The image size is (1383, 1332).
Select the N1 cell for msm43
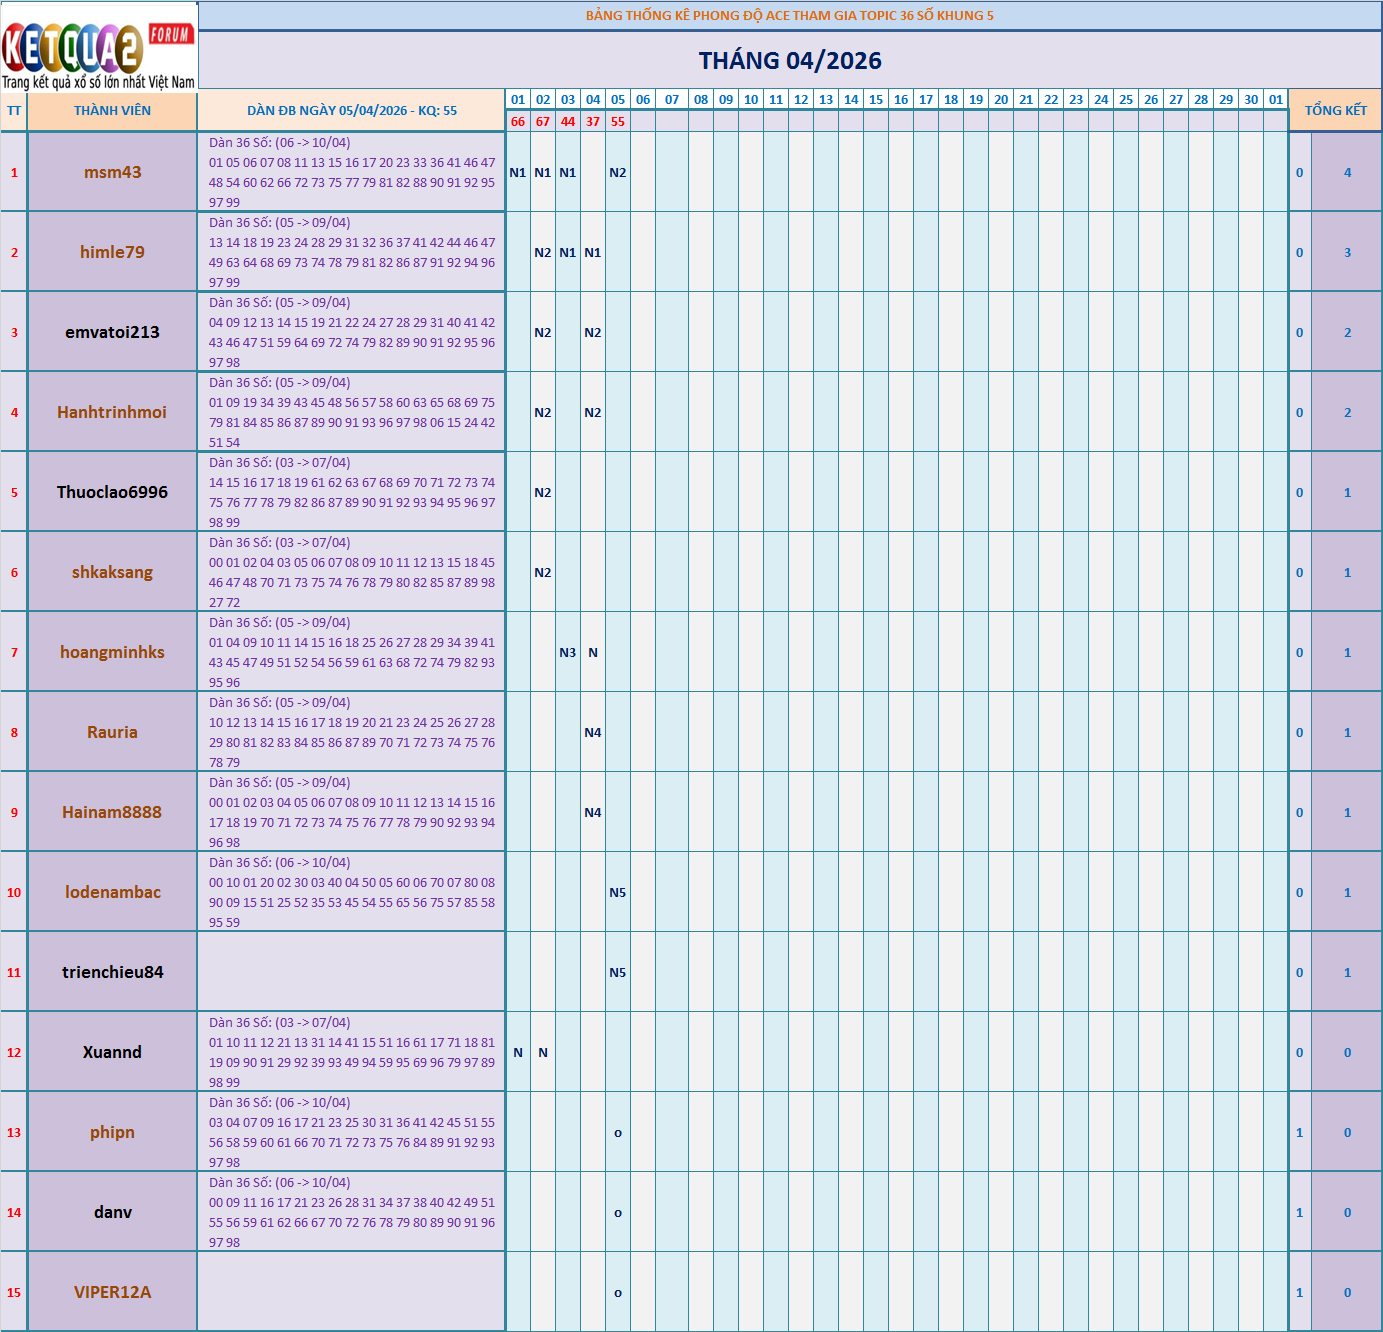517,172
